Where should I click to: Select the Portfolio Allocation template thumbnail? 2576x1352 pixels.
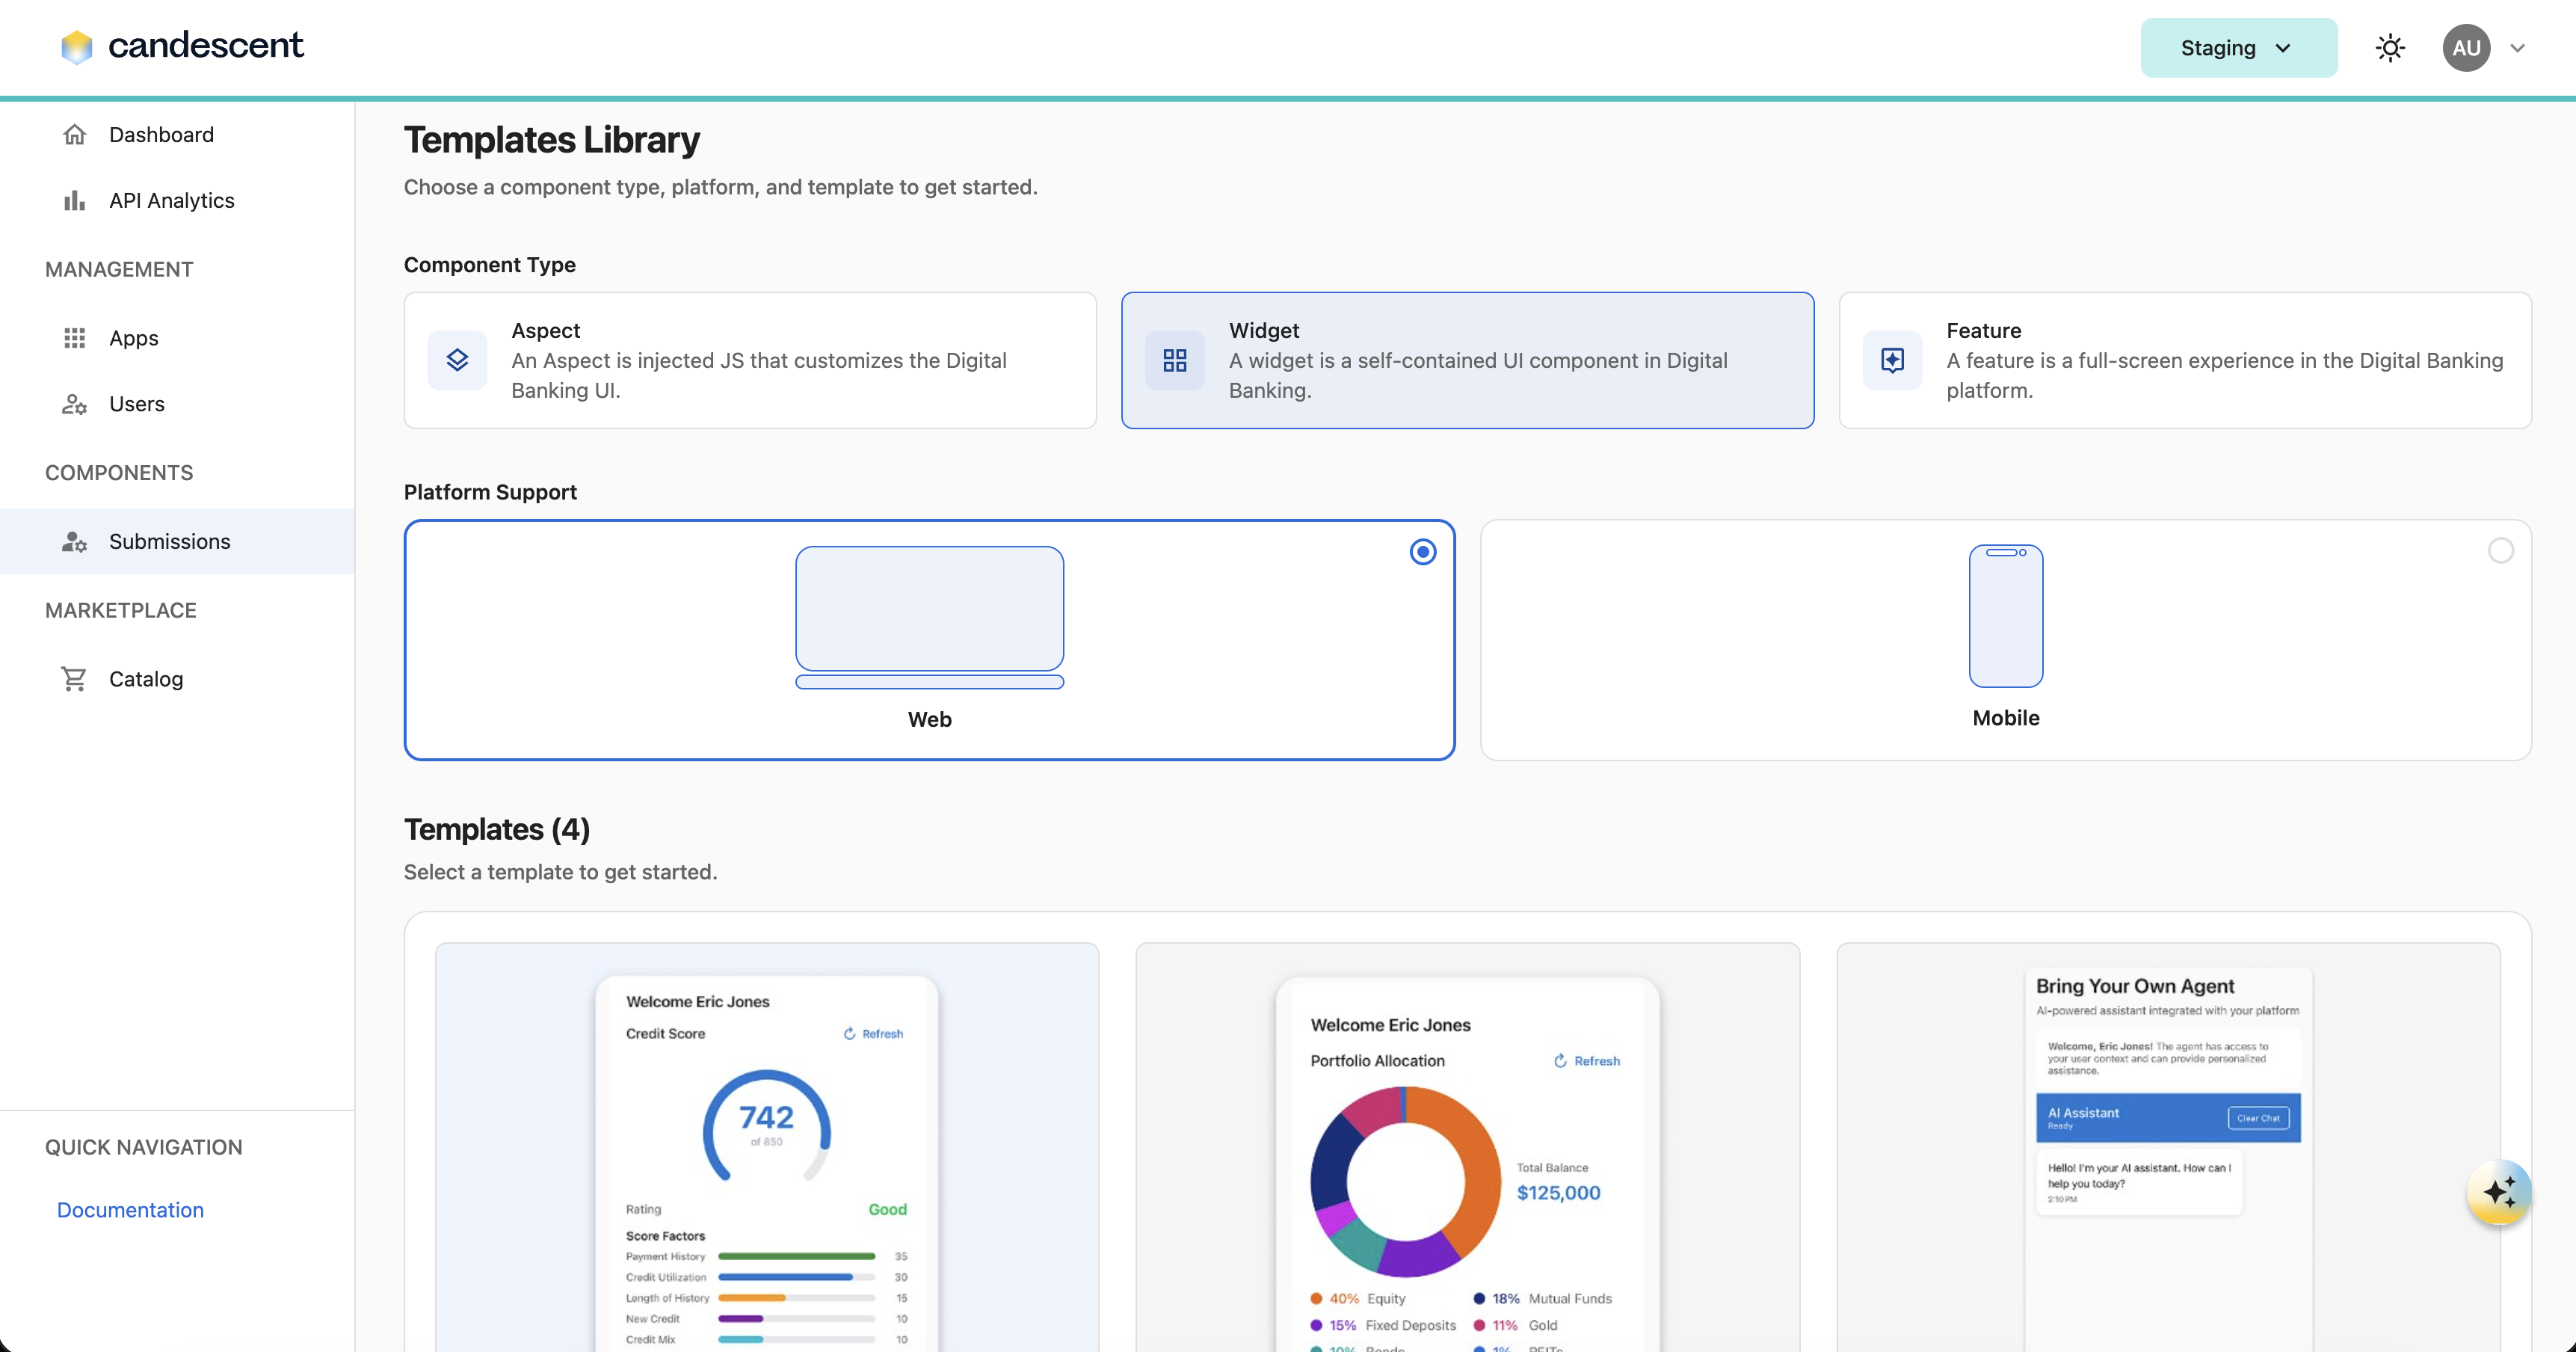click(x=1467, y=1147)
